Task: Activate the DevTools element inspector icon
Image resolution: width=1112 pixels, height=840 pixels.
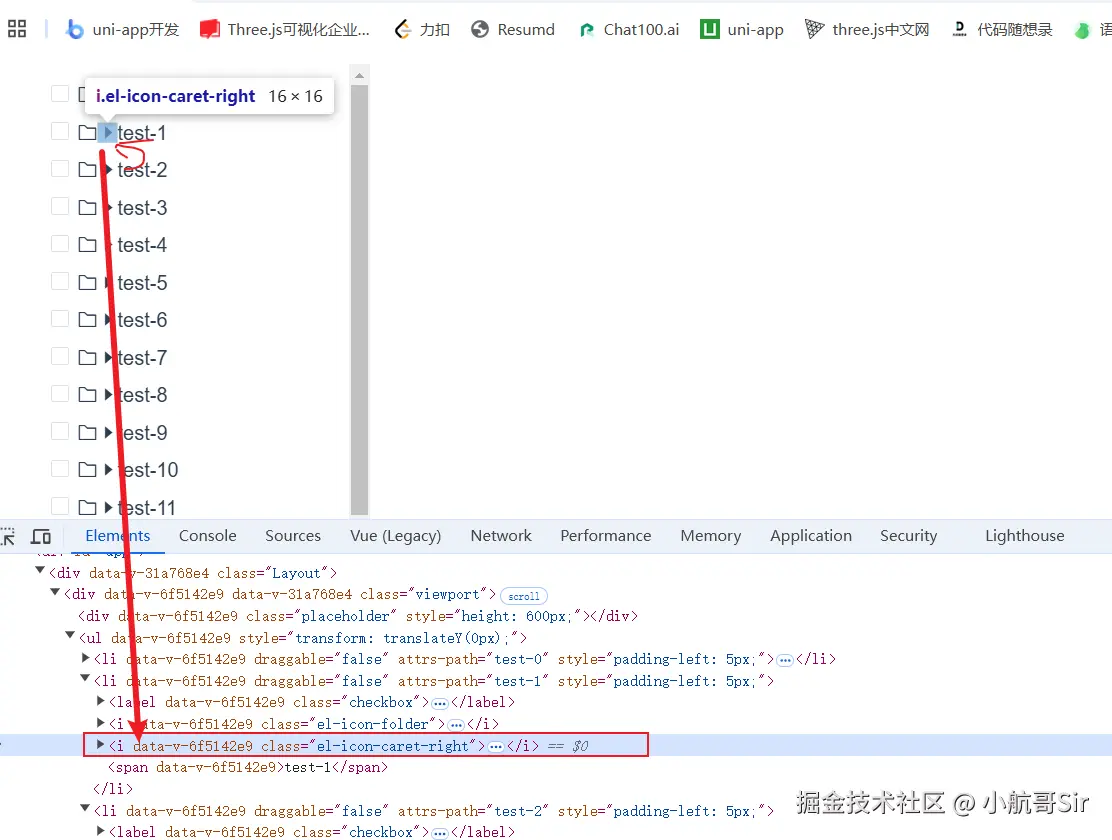Action: click(x=8, y=536)
